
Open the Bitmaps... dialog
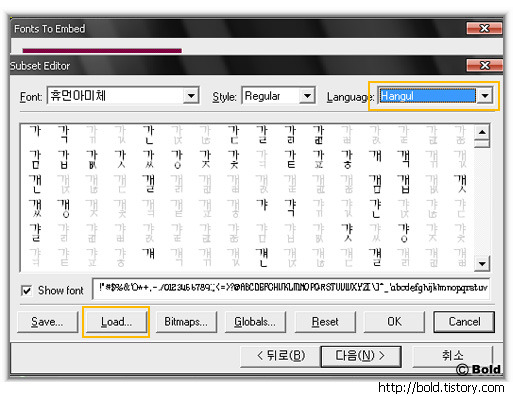186,322
